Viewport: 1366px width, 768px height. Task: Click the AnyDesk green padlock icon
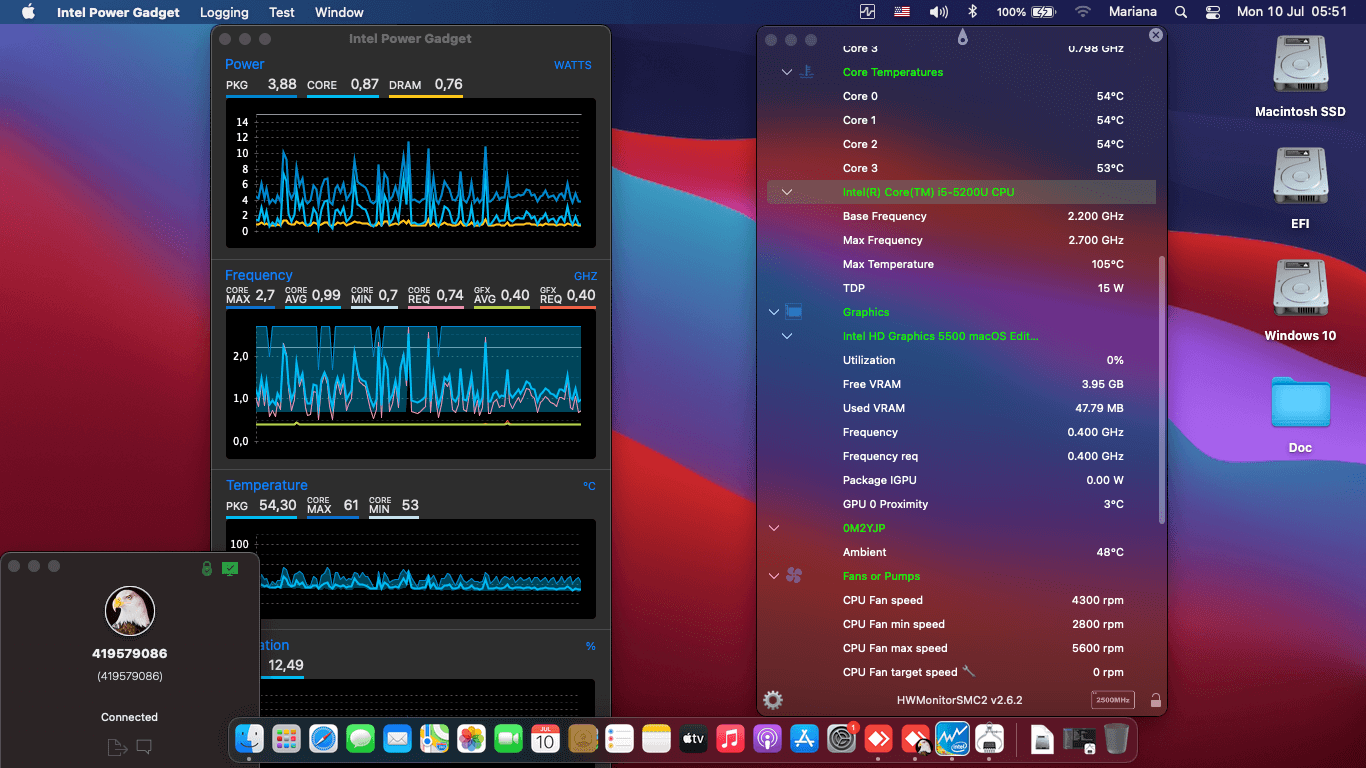[x=207, y=568]
